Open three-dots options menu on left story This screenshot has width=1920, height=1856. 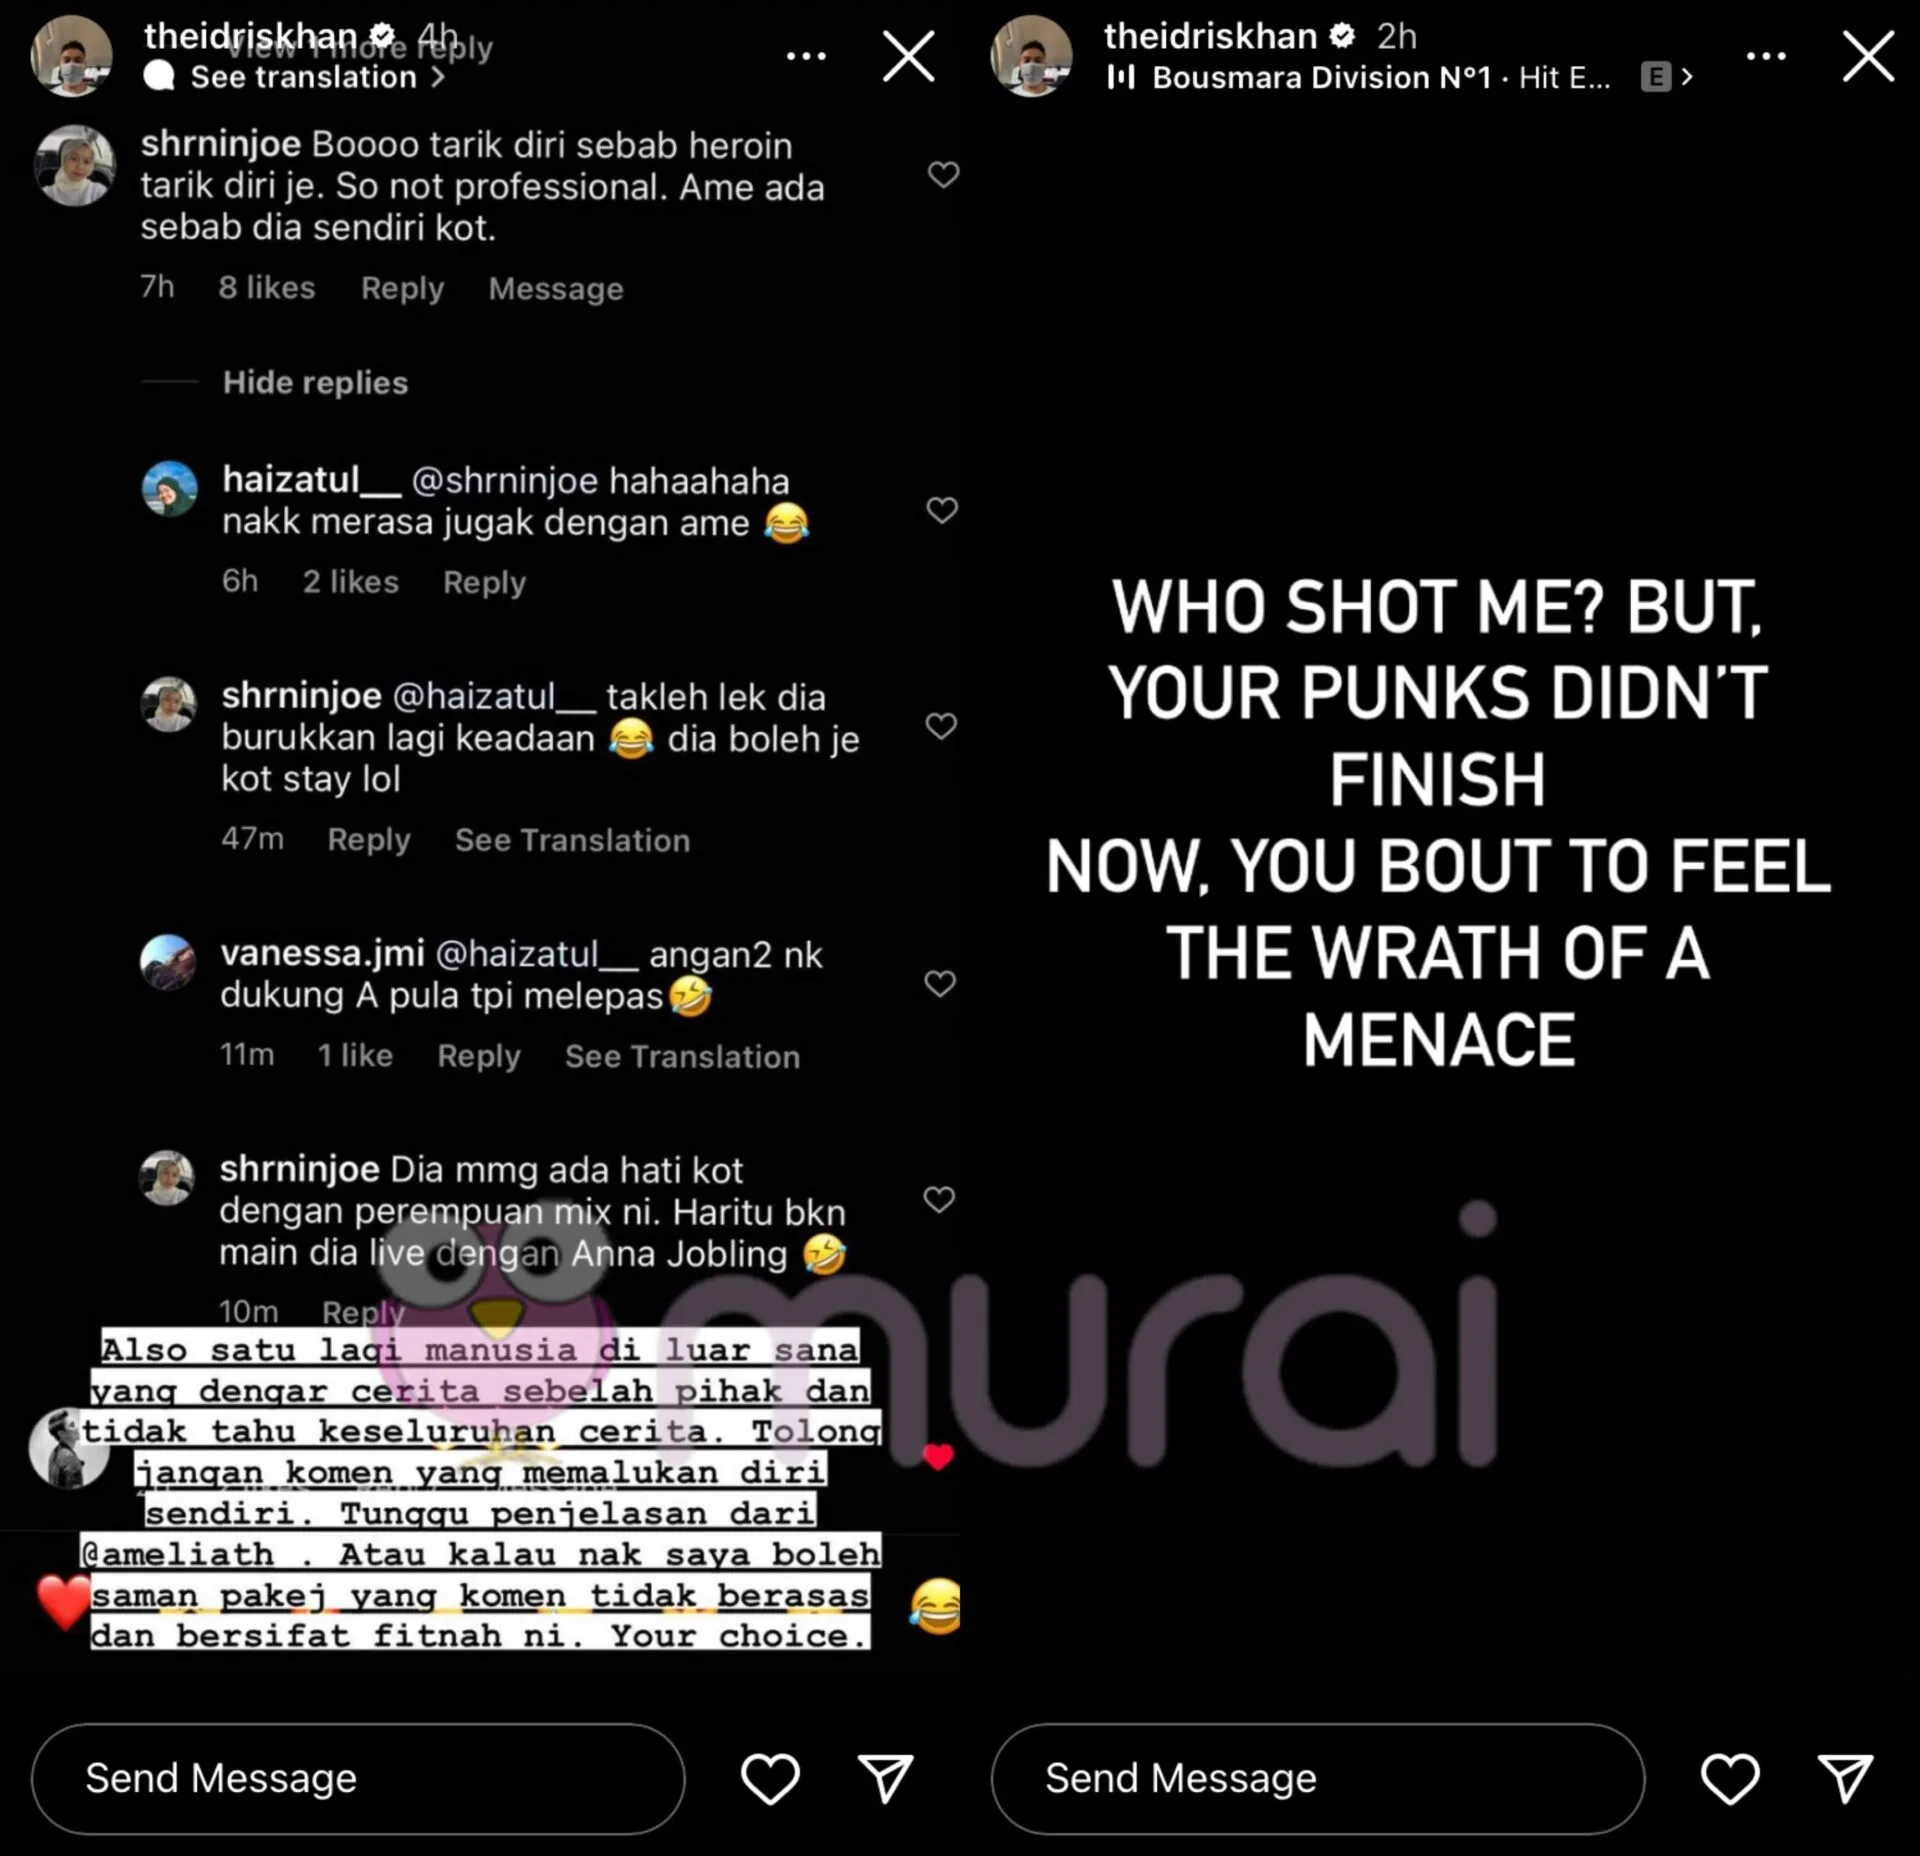[x=806, y=56]
